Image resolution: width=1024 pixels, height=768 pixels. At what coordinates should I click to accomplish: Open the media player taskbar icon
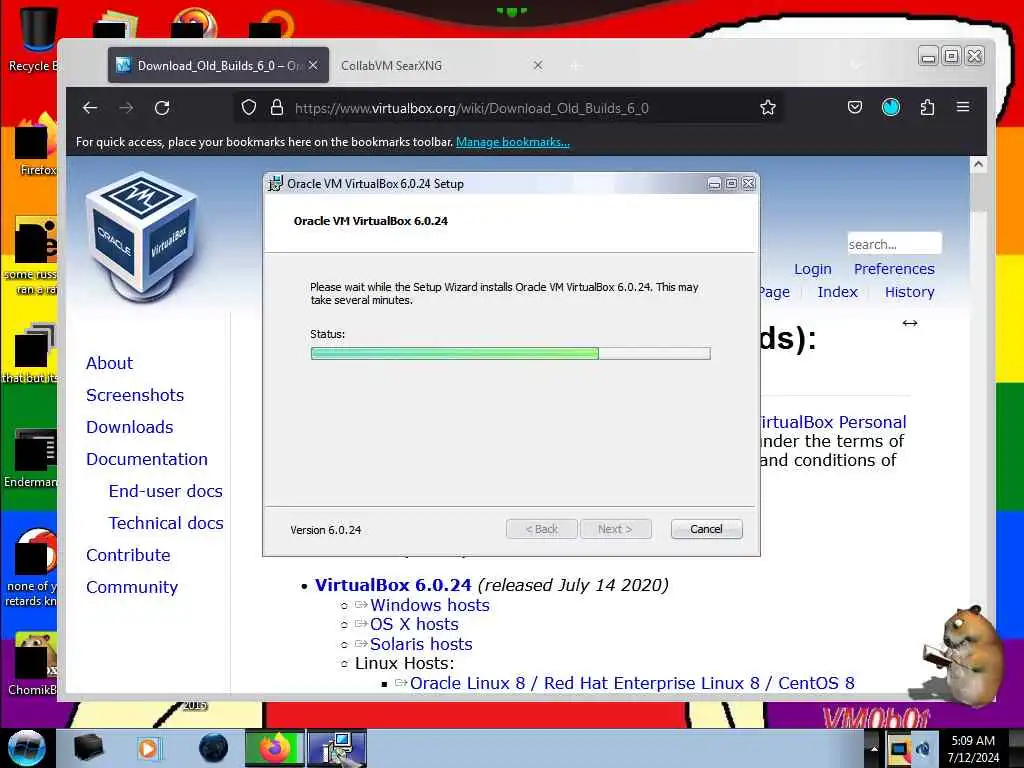point(148,748)
